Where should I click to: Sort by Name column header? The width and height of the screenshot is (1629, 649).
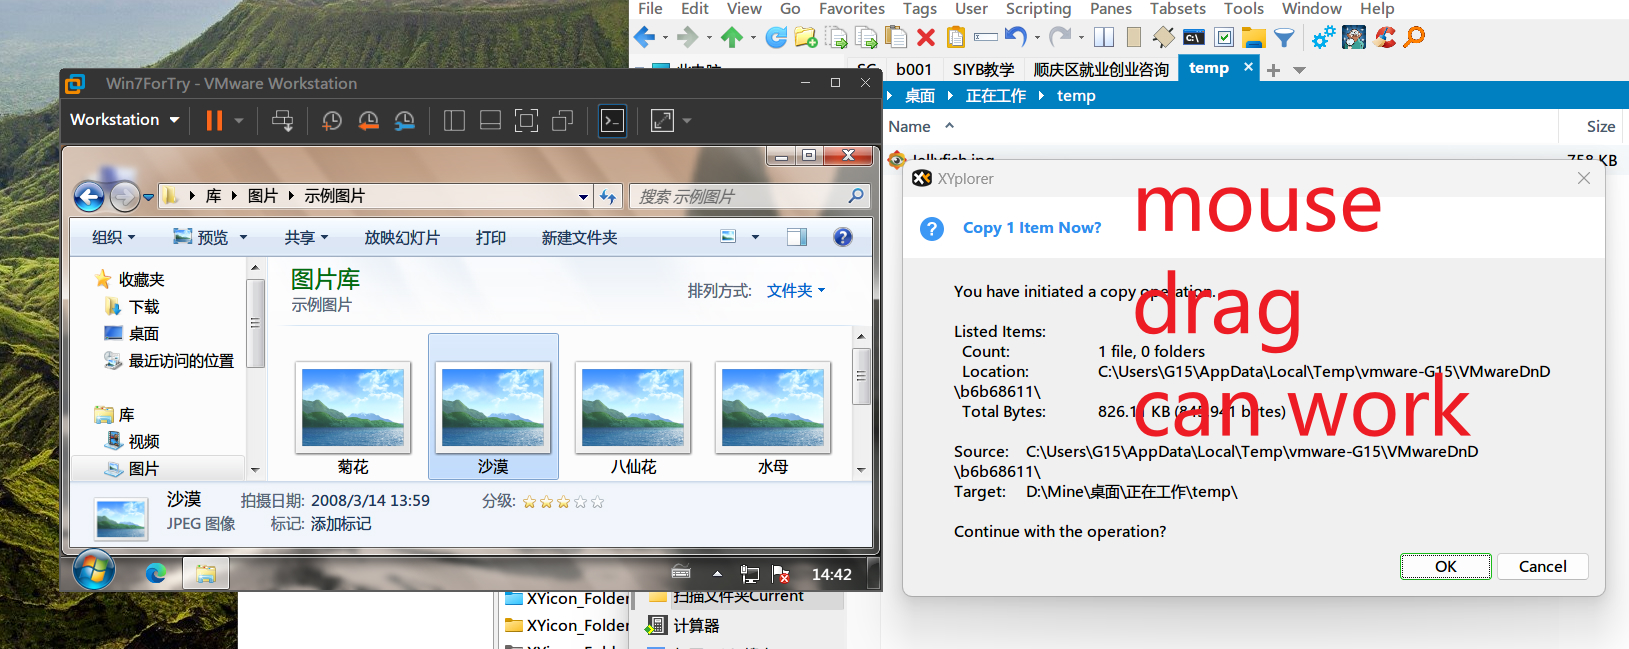(909, 127)
